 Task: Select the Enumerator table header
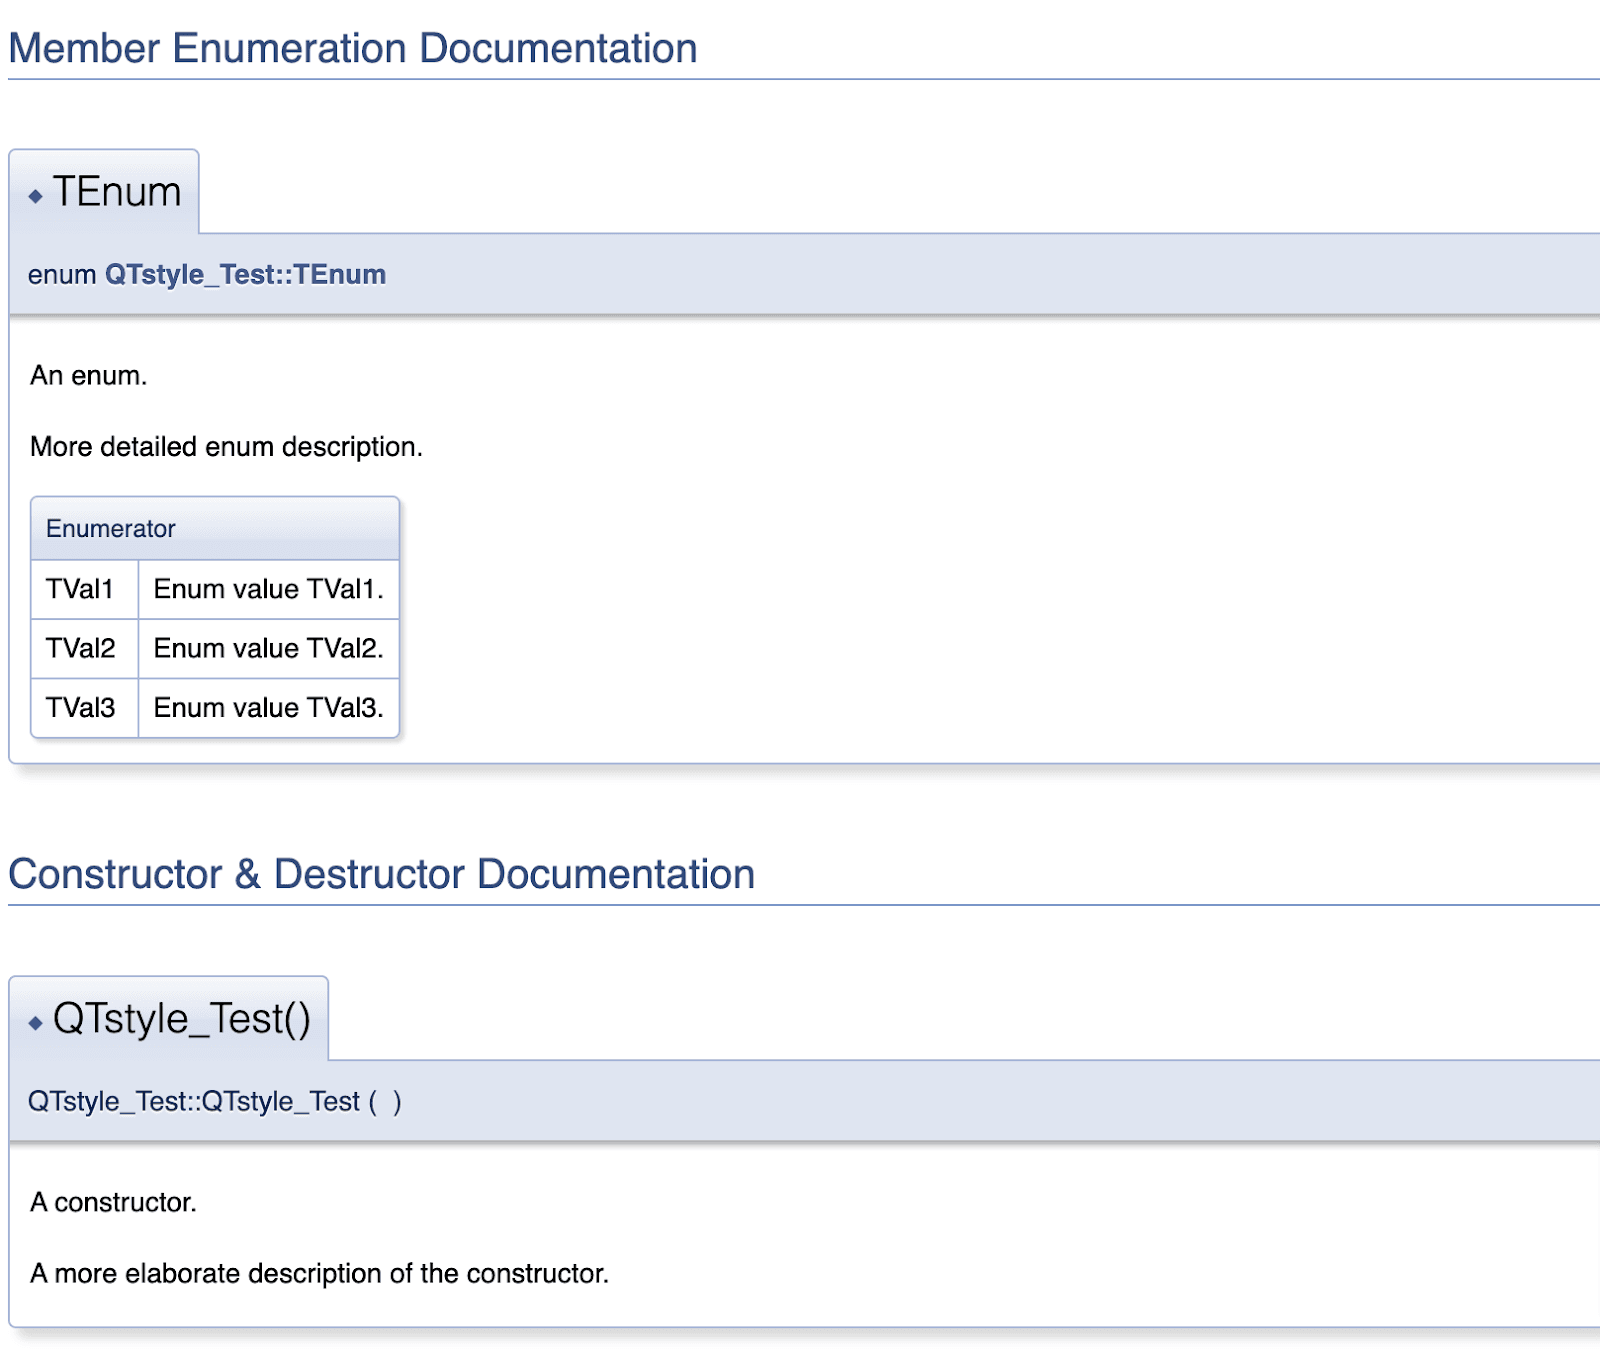pos(110,528)
